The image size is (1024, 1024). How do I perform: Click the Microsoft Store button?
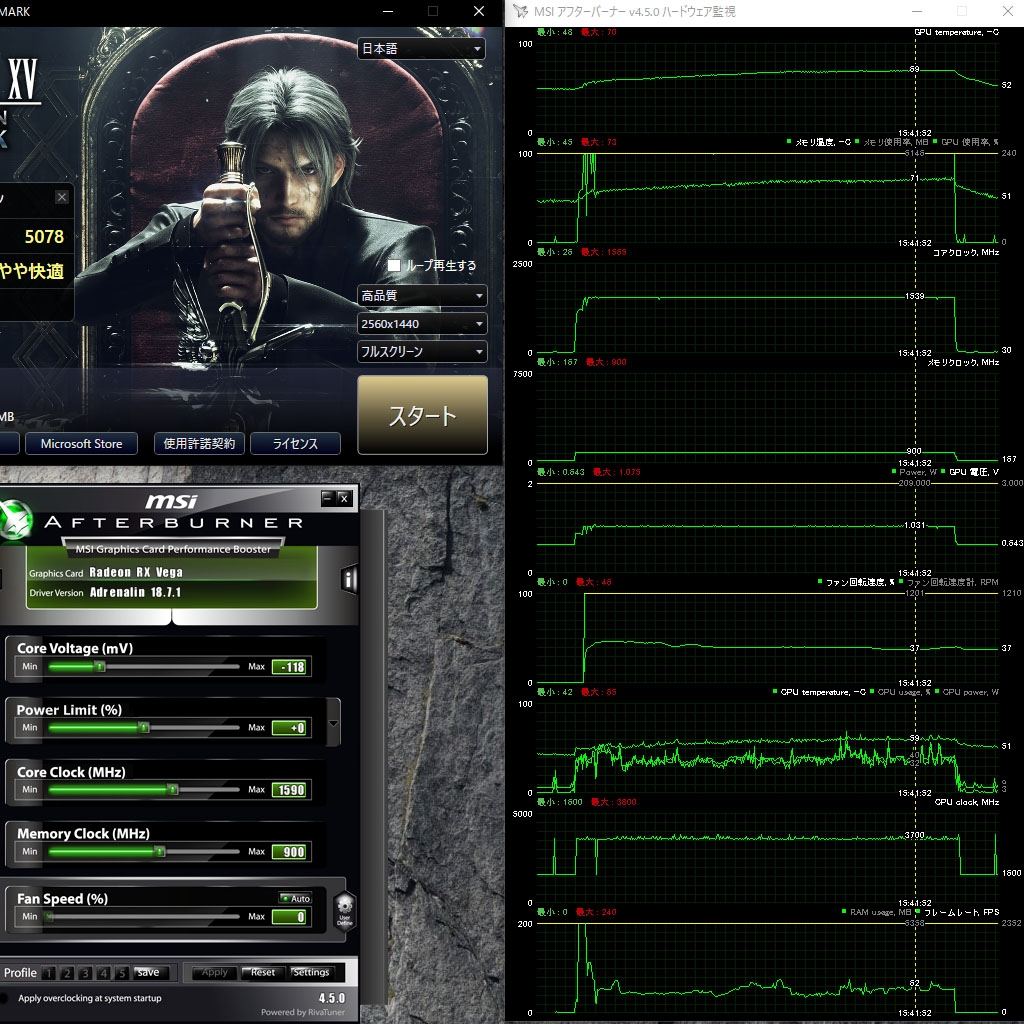(82, 443)
